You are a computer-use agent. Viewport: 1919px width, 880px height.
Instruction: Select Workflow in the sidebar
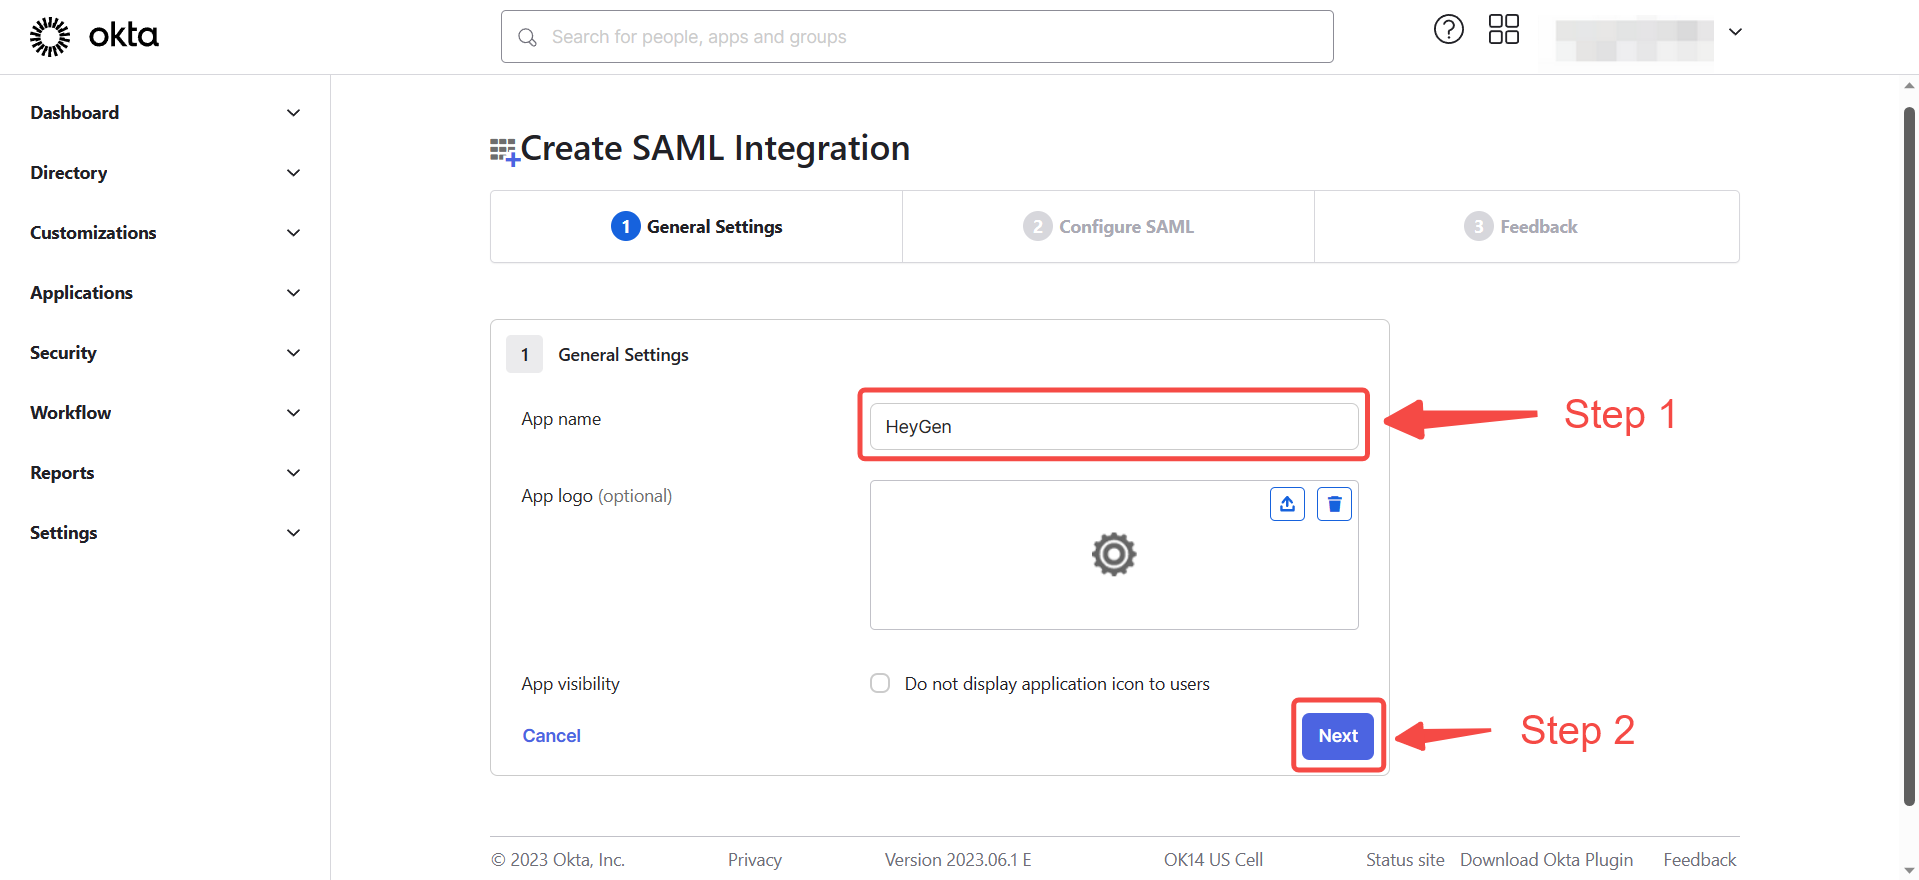(70, 413)
